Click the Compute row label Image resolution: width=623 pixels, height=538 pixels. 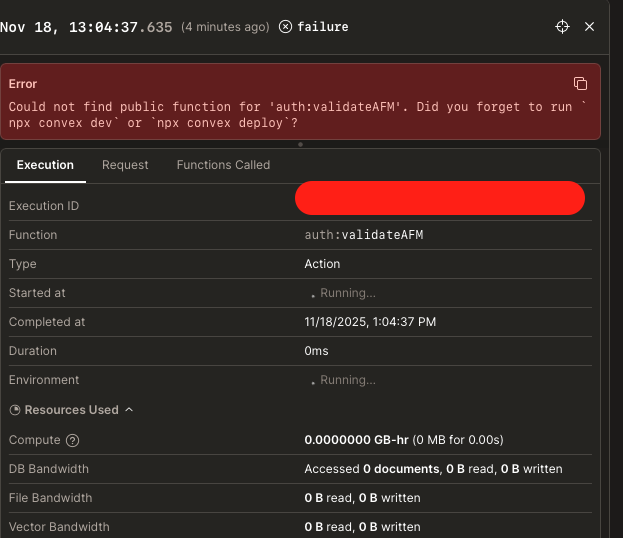point(35,440)
